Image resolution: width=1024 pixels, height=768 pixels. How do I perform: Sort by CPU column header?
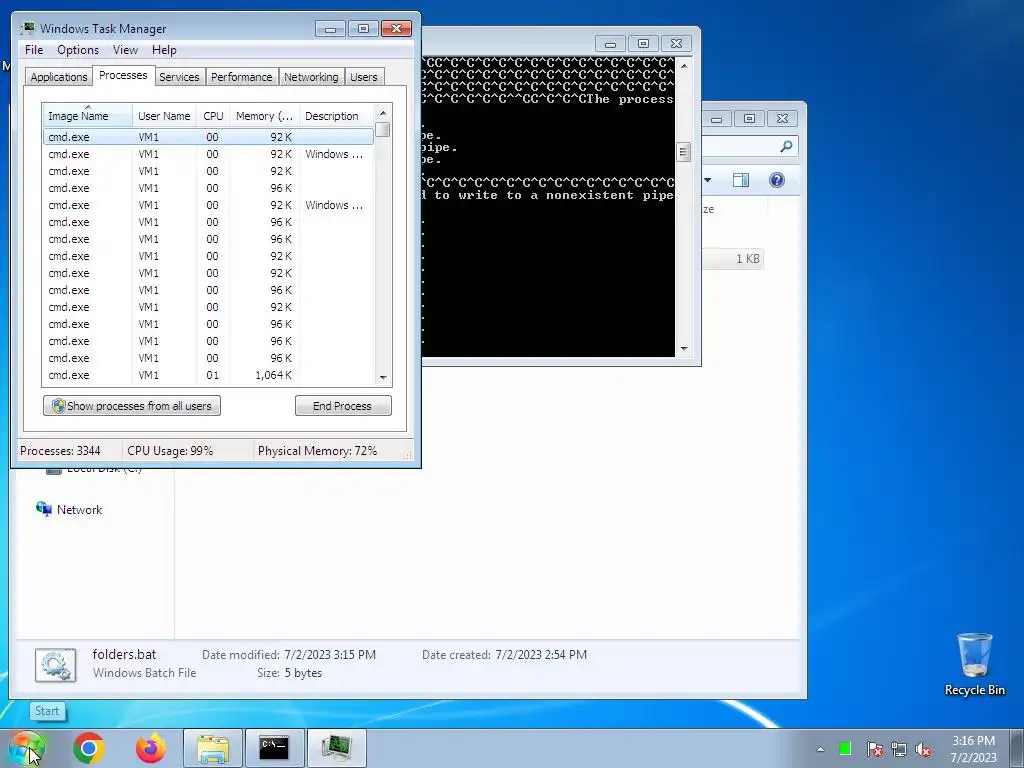point(213,116)
